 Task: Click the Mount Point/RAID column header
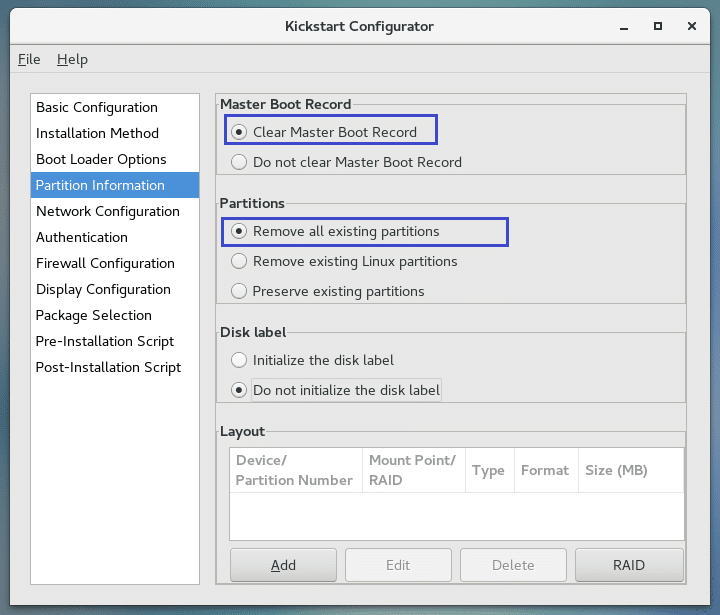412,470
